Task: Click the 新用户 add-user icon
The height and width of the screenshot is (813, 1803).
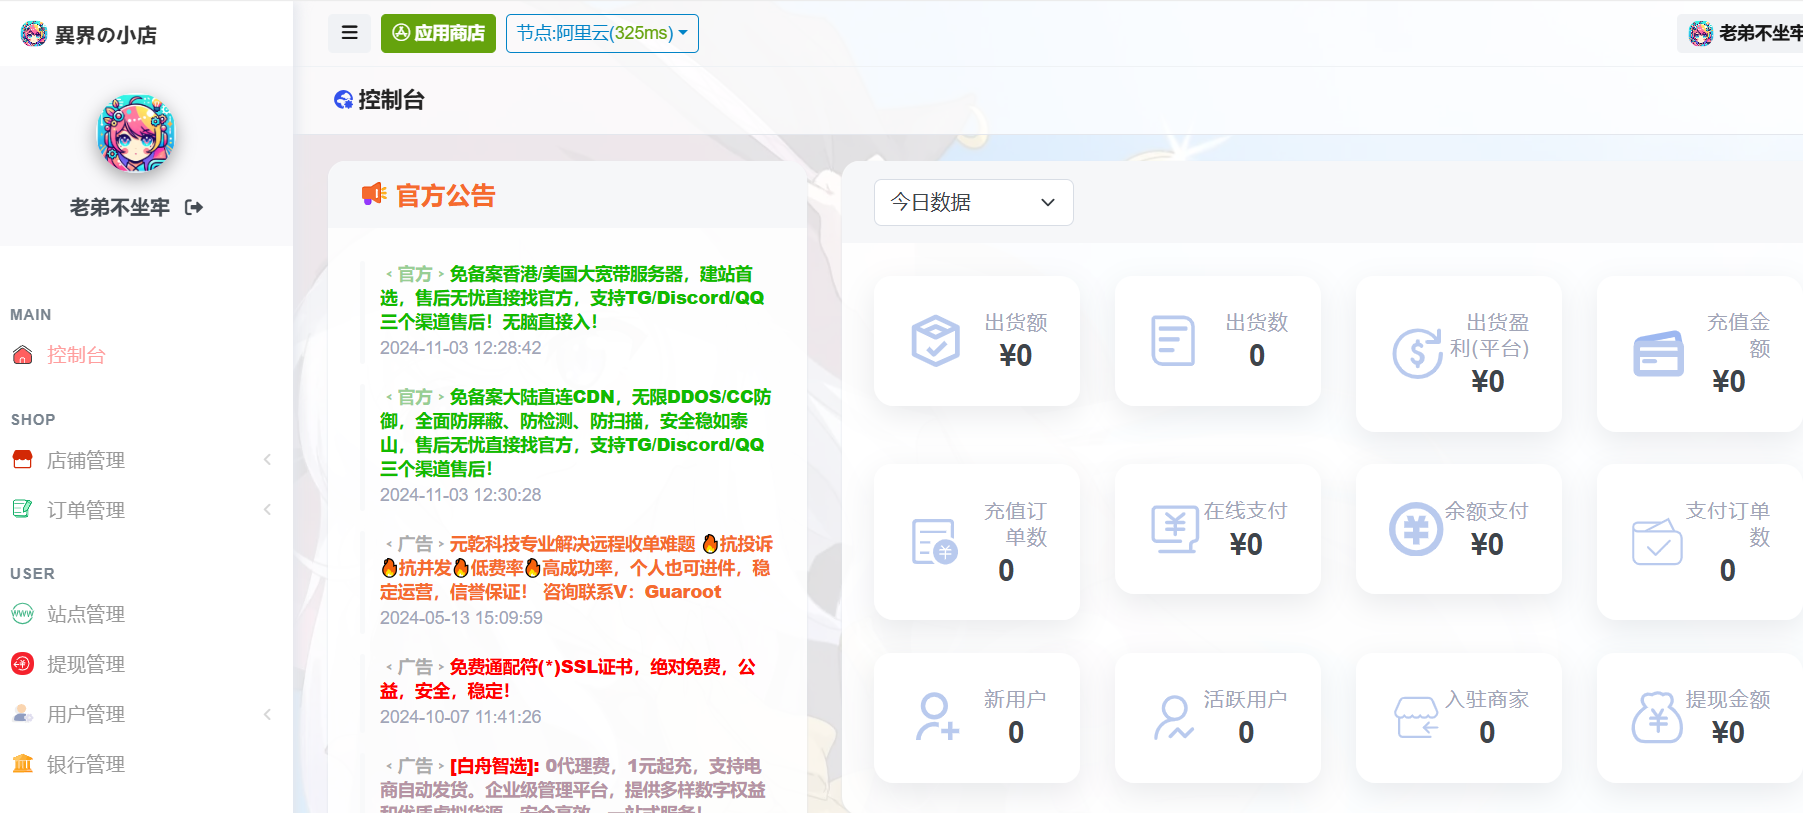Action: pos(937,717)
